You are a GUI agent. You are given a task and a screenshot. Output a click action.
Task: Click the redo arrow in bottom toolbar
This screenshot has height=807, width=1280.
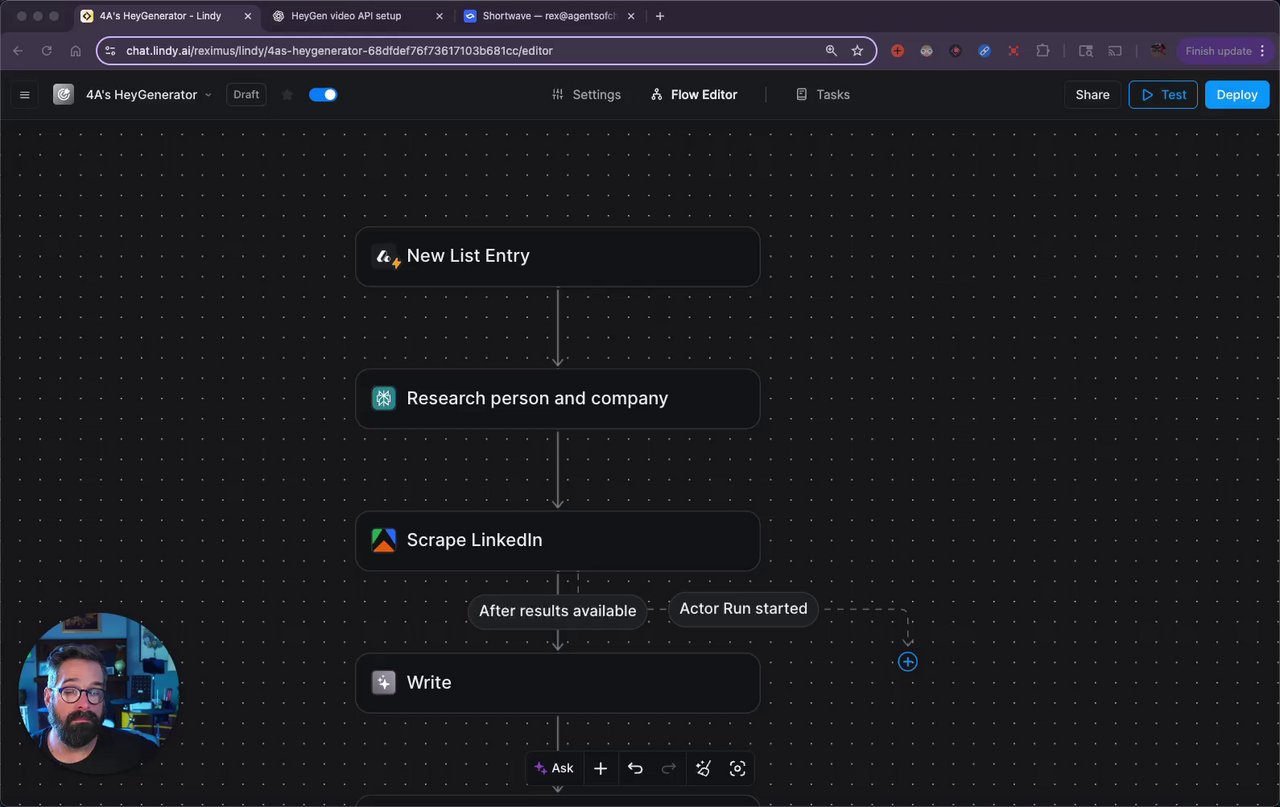tap(669, 768)
